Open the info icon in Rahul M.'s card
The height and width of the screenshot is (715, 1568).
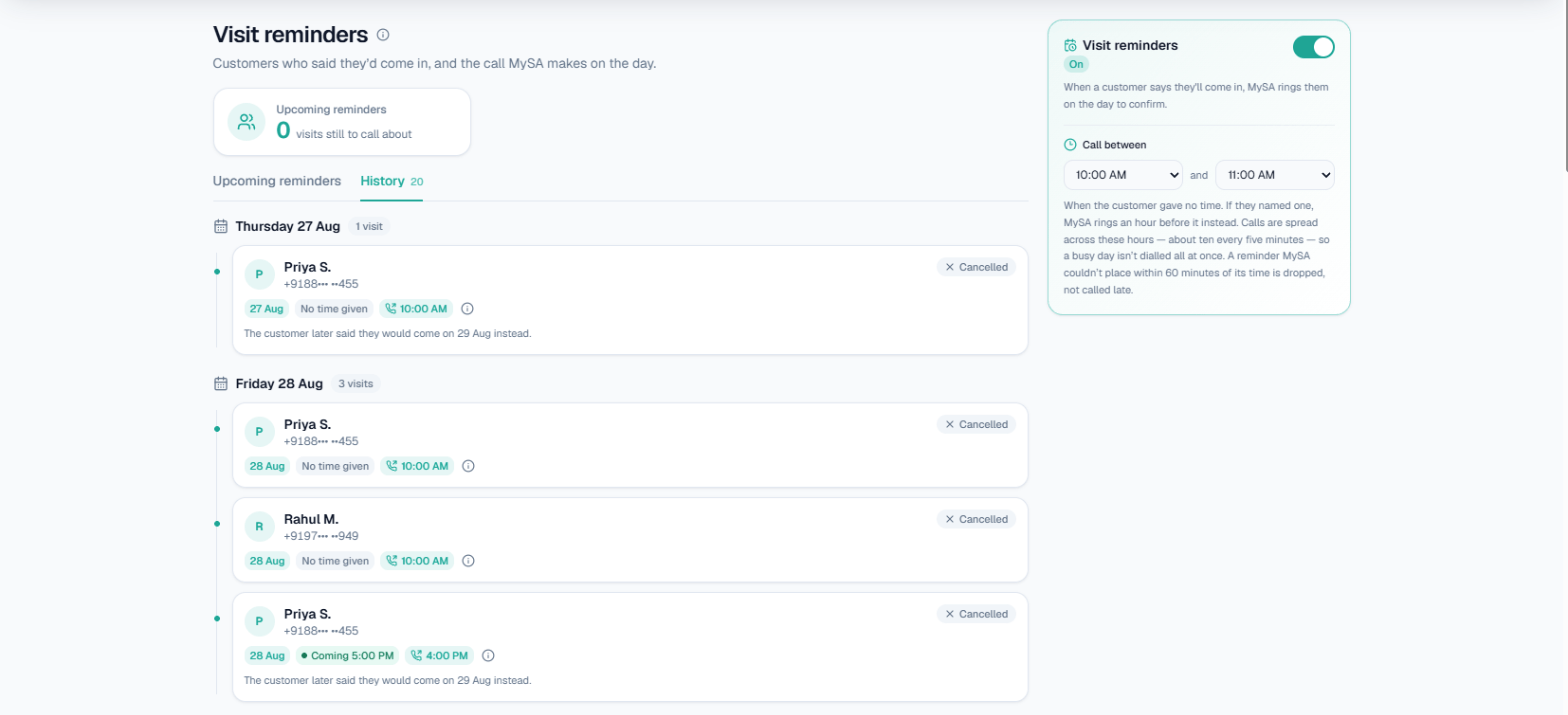[468, 561]
